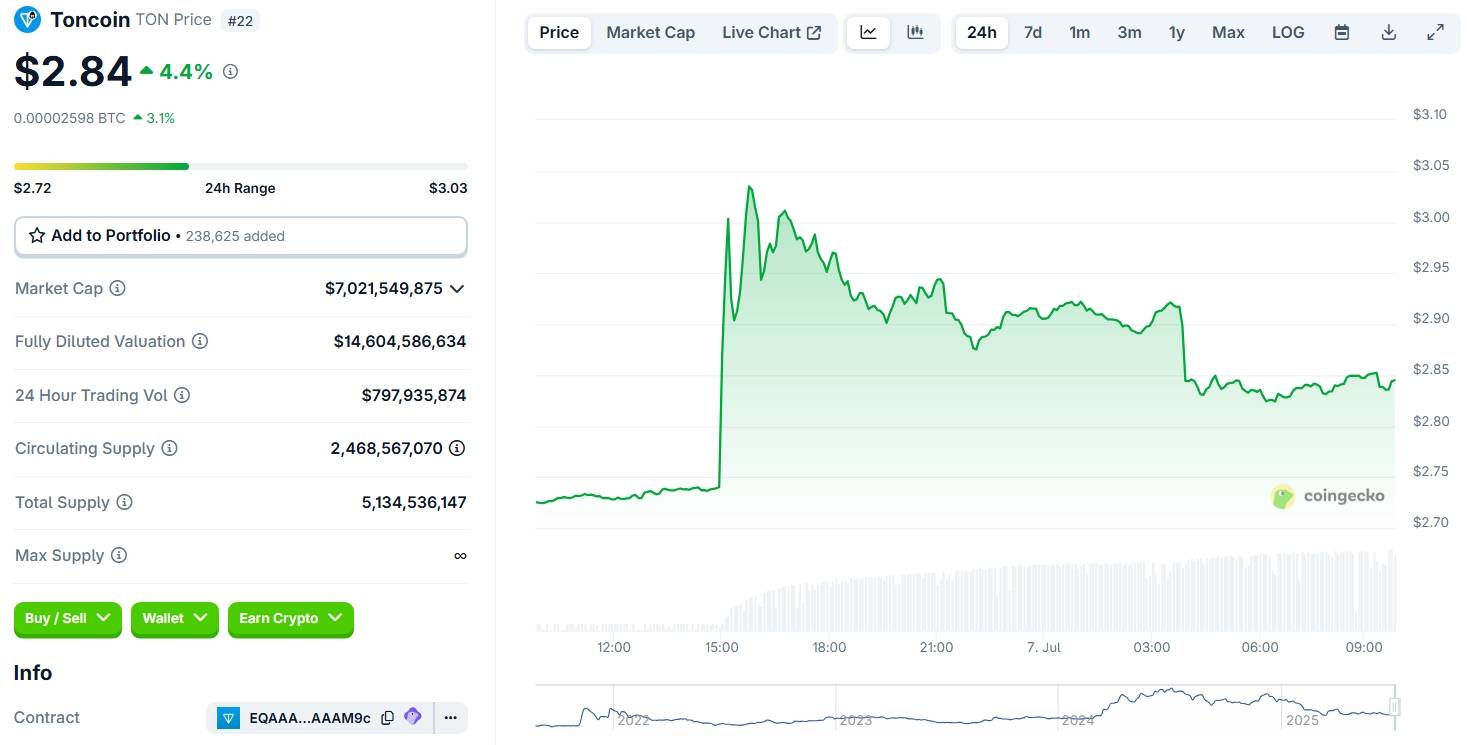1467x745 pixels.
Task: Click the TON chain icon in contract chip
Action: coord(229,718)
